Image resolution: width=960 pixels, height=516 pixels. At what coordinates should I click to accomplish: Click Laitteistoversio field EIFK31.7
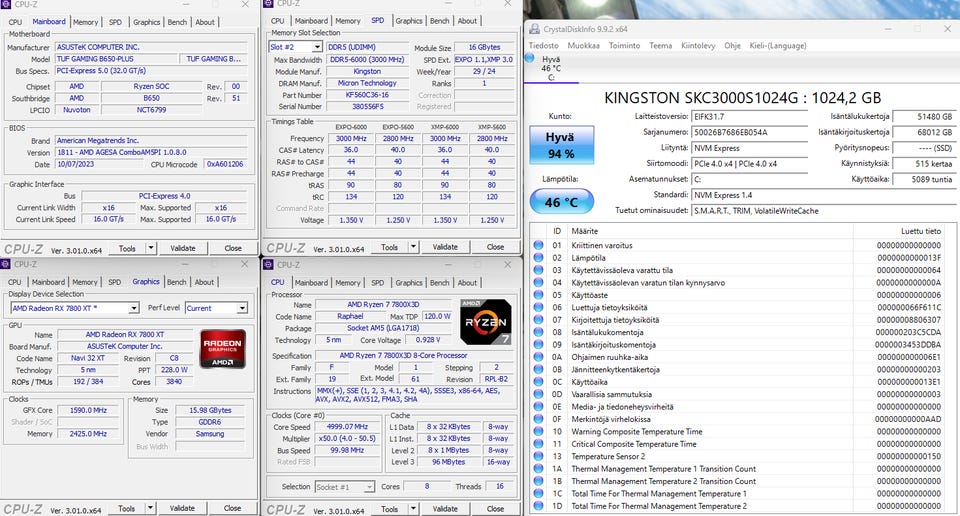click(749, 116)
